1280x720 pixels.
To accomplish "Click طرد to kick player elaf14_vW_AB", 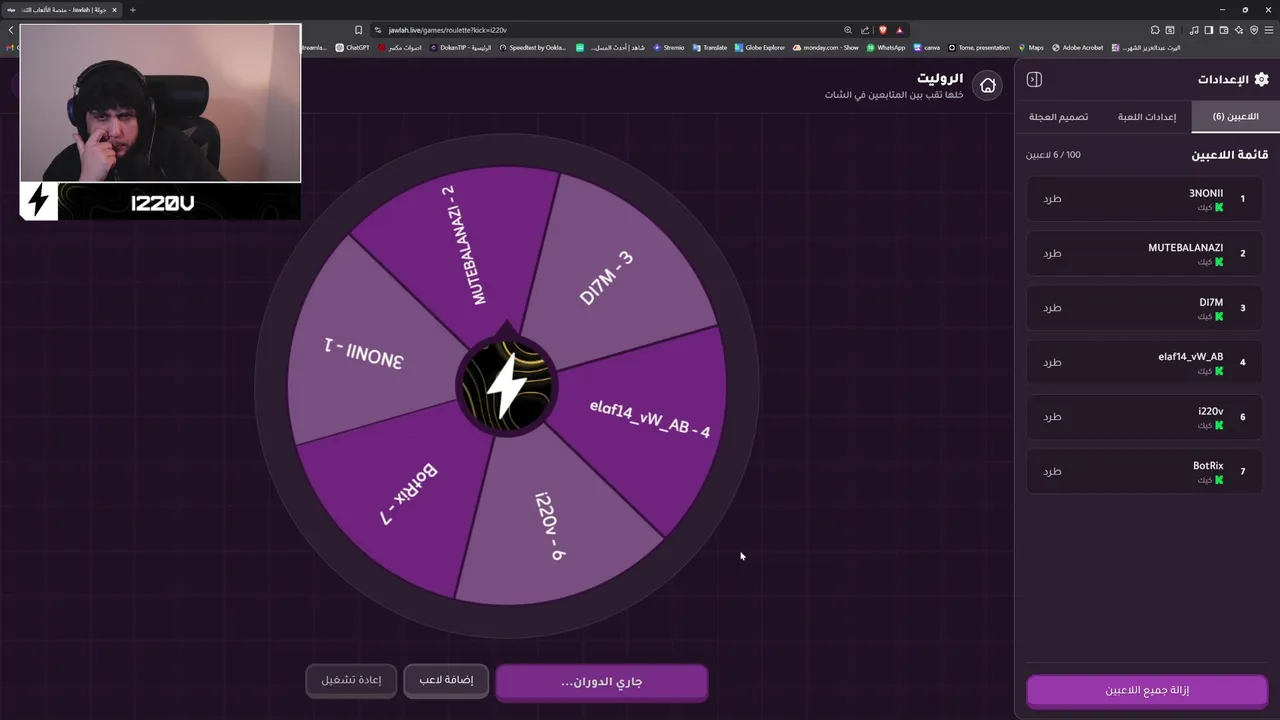I will (1052, 362).
